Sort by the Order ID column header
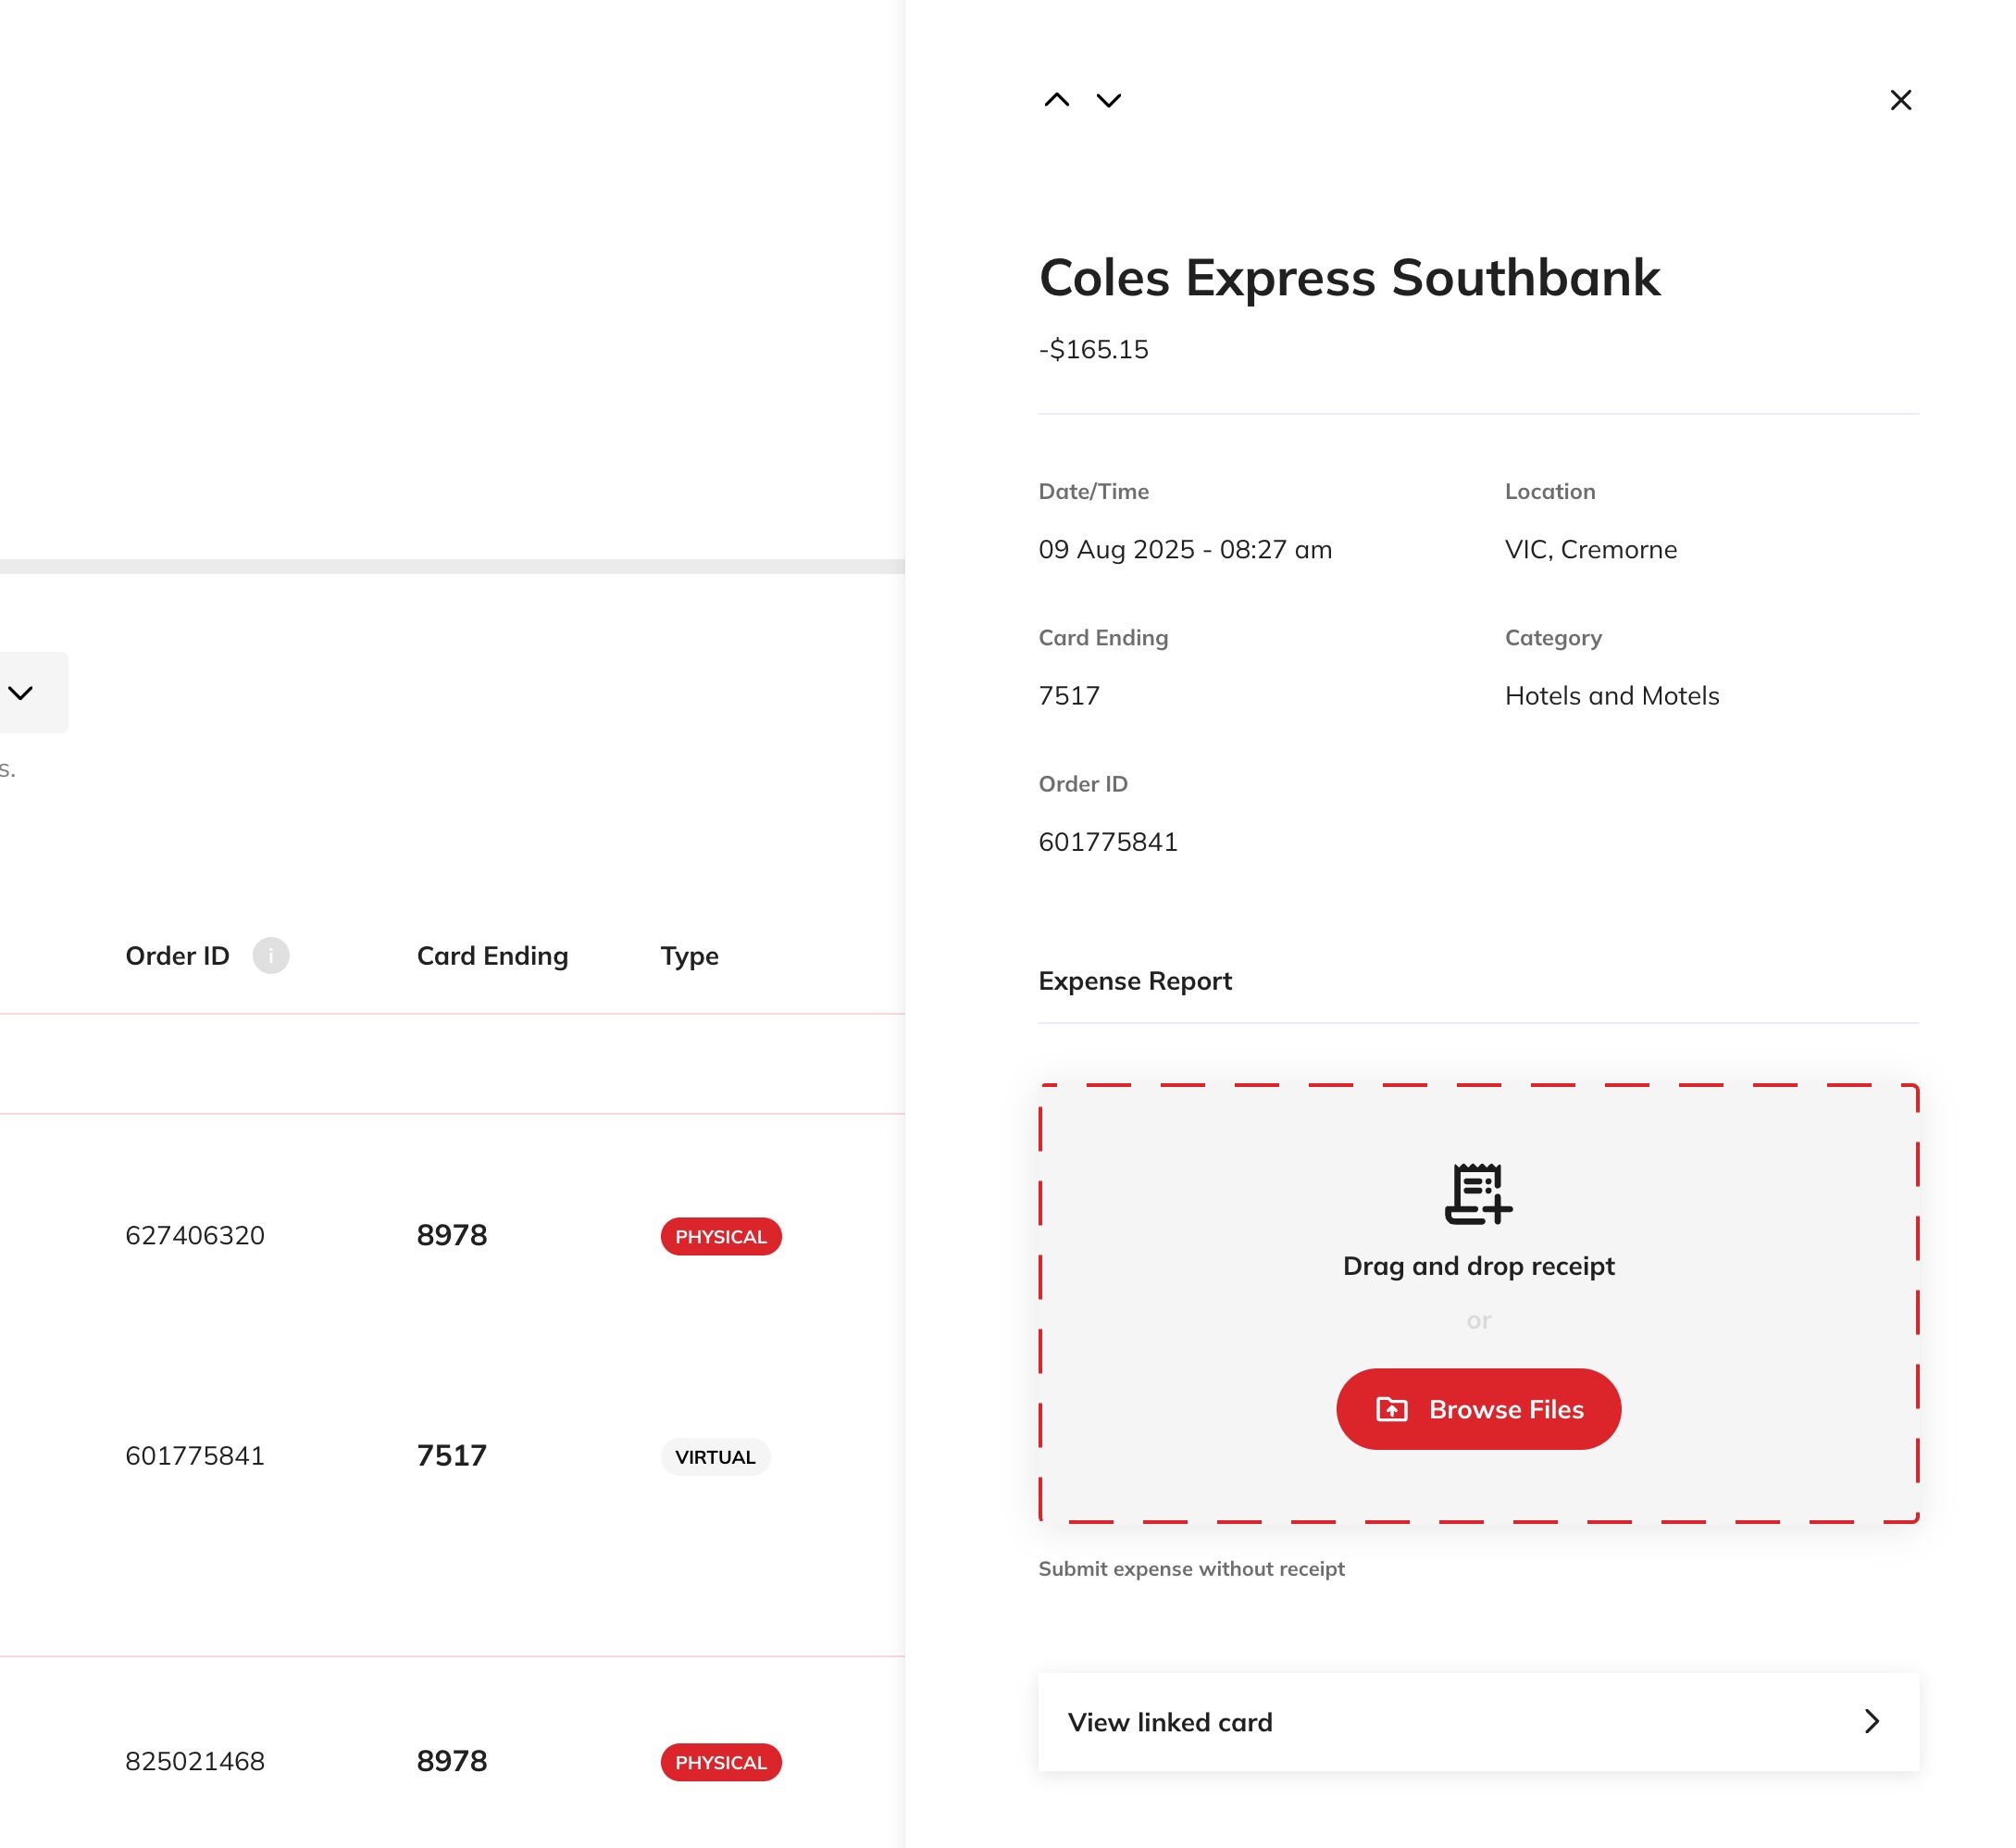This screenshot has width=2016, height=1848. pyautogui.click(x=176, y=955)
